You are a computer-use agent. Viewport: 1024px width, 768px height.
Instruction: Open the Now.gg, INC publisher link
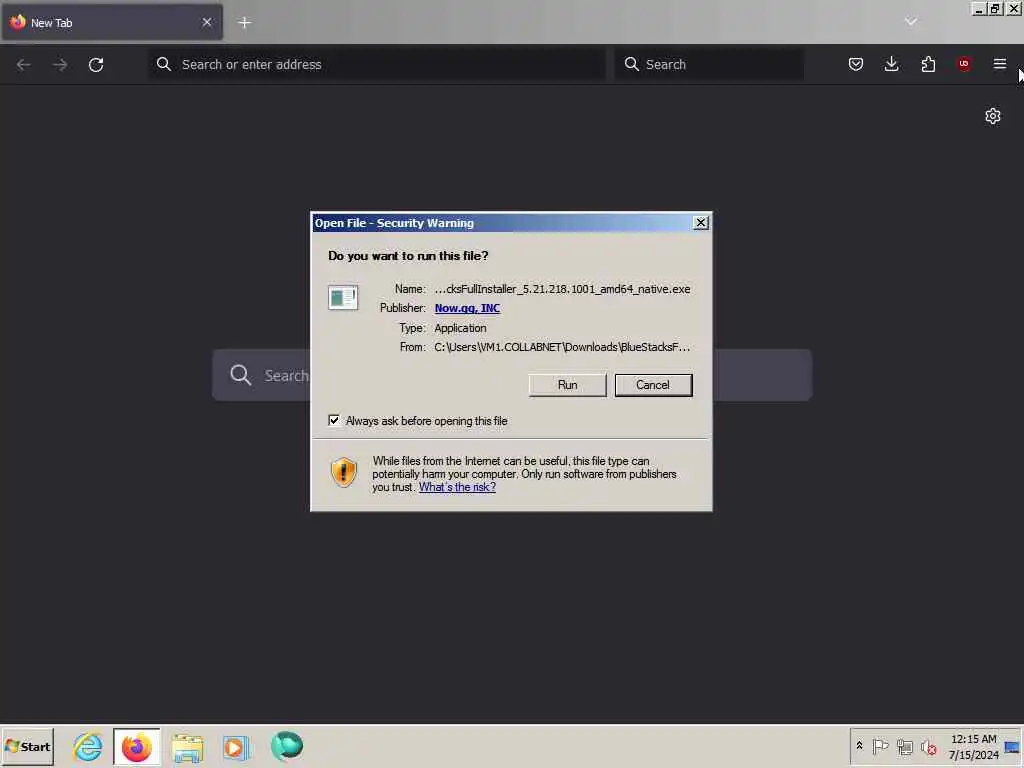(467, 308)
